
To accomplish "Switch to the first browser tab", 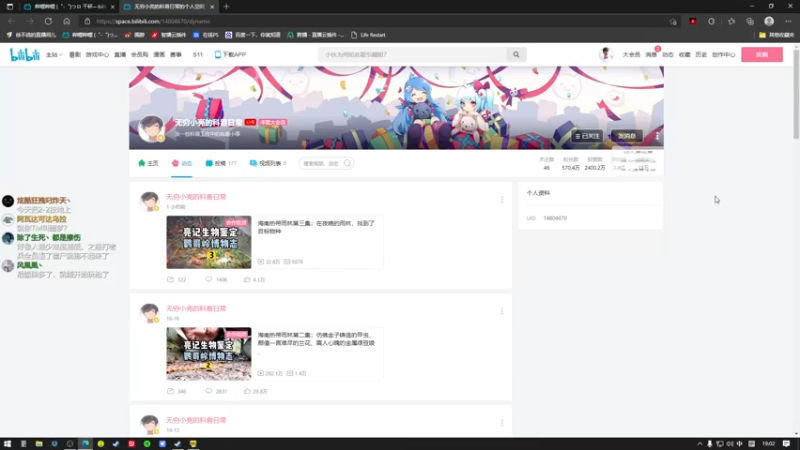I will [x=69, y=7].
